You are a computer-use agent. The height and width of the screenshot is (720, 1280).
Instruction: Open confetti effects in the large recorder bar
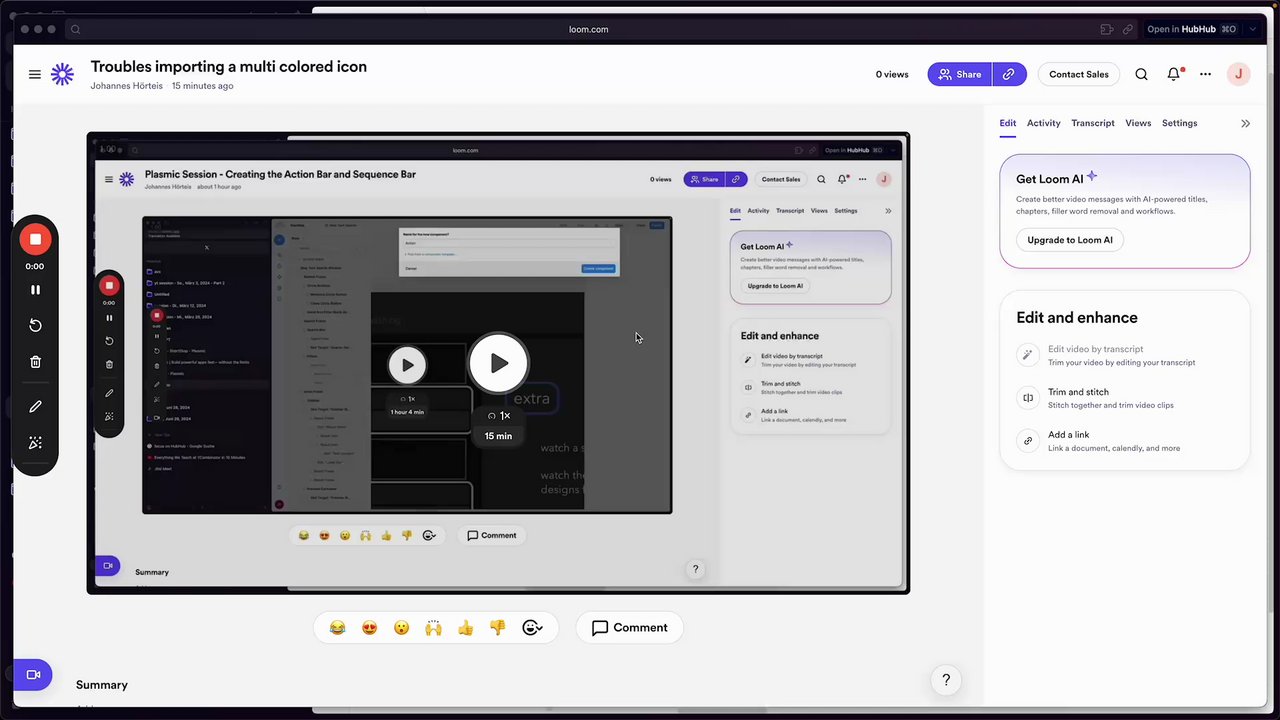point(35,443)
